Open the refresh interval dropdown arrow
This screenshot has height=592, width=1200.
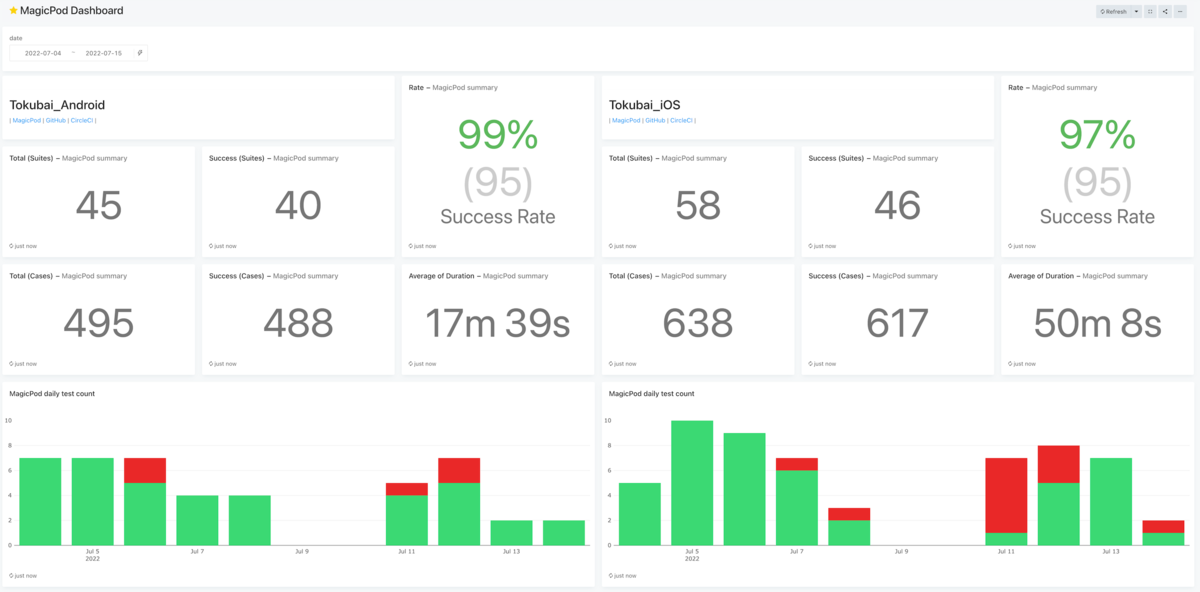pyautogui.click(x=1136, y=12)
